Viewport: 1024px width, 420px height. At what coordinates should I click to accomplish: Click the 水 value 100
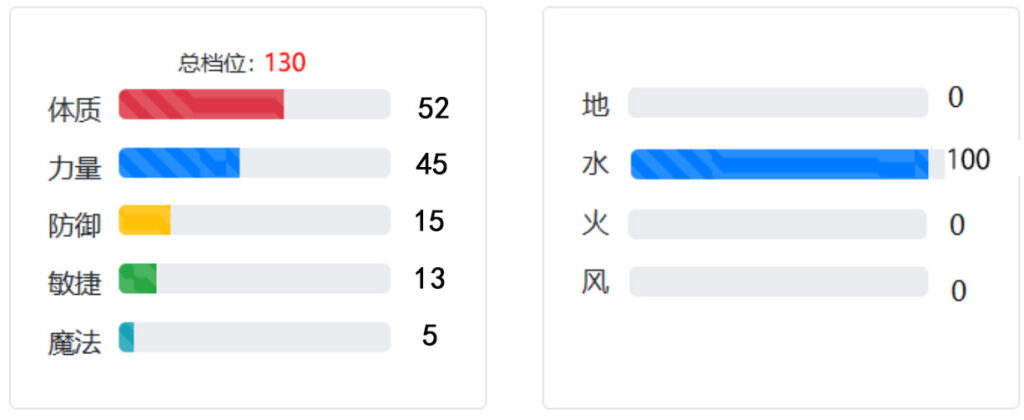(x=968, y=159)
